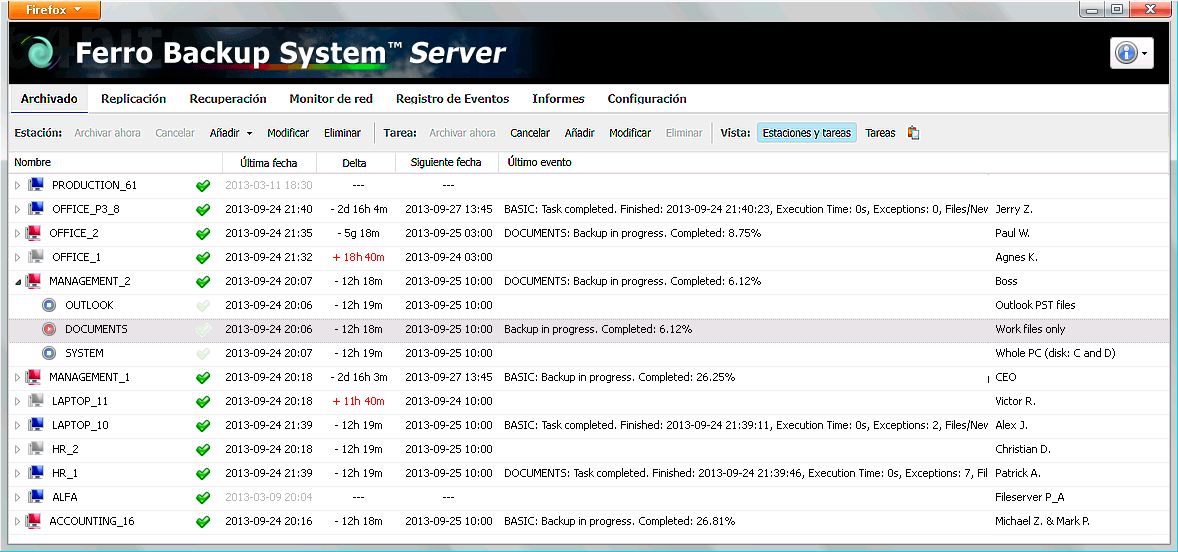Click Cancelar in the Tarea toolbar
The width and height of the screenshot is (1178, 552).
coord(530,133)
